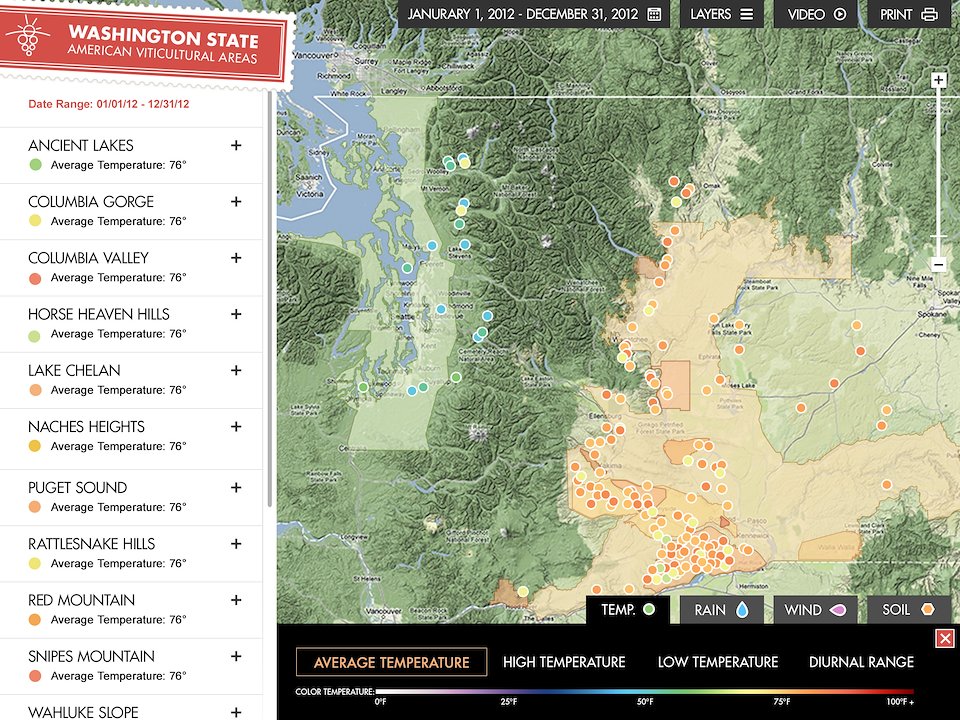Show the Diurnal Range view
This screenshot has width=960, height=720.
coord(861,662)
